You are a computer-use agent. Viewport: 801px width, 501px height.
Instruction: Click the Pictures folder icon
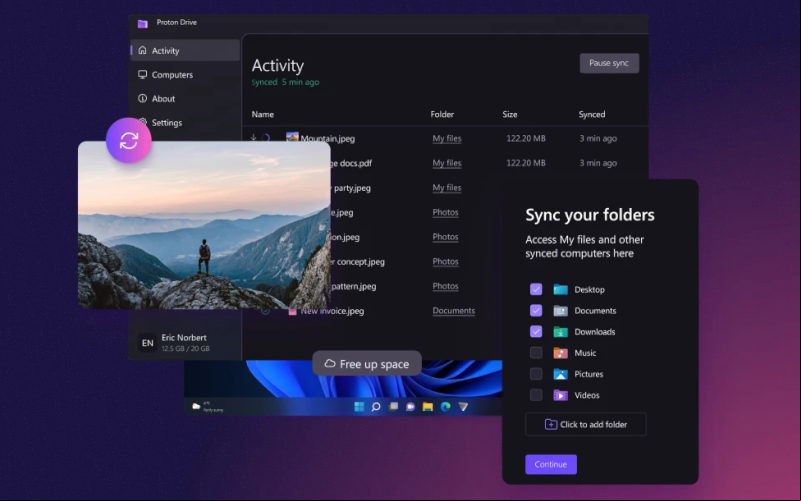[560, 374]
